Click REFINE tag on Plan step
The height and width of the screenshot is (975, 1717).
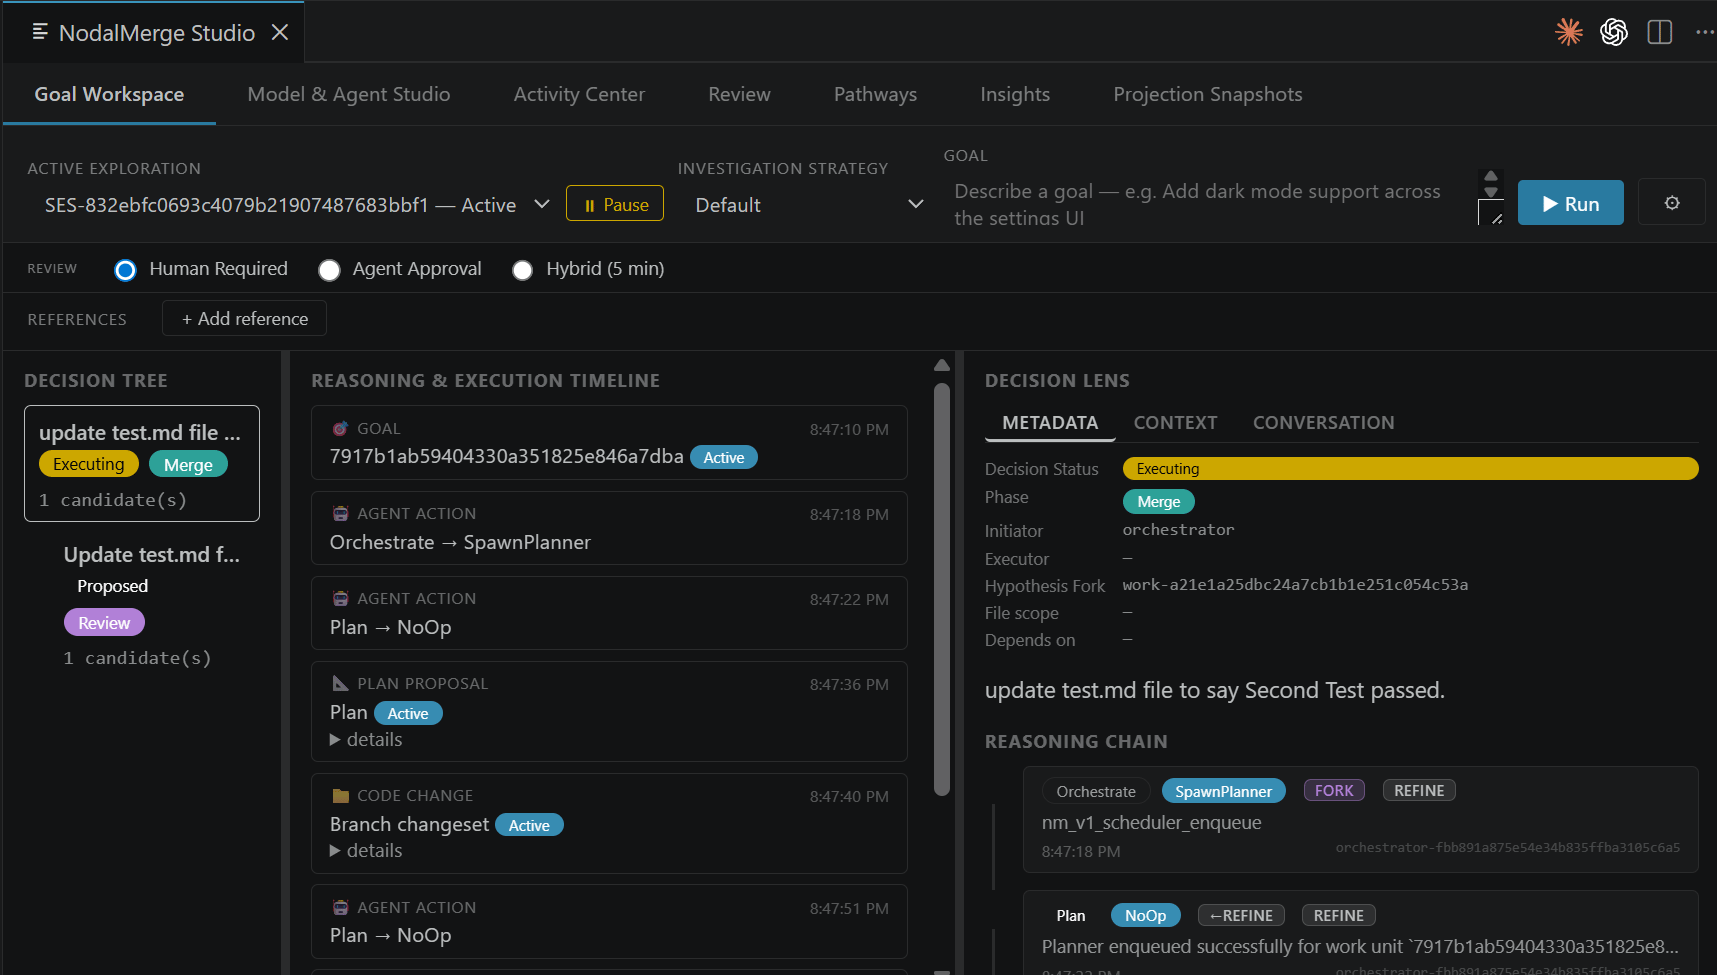[1339, 915]
